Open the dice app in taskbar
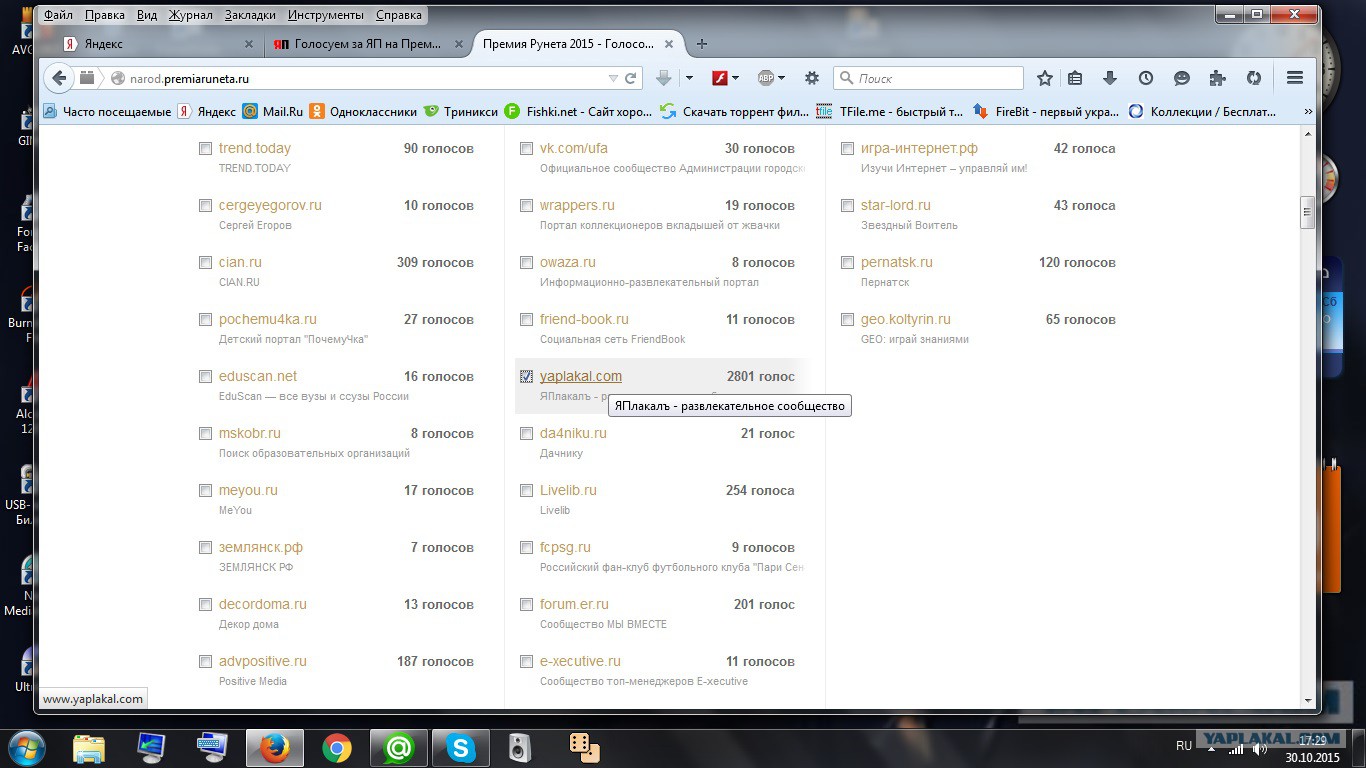The image size is (1366, 768). 584,748
